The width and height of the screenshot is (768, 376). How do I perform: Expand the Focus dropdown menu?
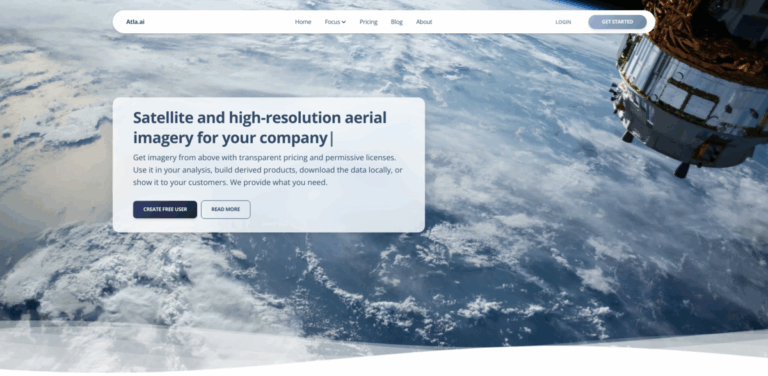[x=335, y=22]
